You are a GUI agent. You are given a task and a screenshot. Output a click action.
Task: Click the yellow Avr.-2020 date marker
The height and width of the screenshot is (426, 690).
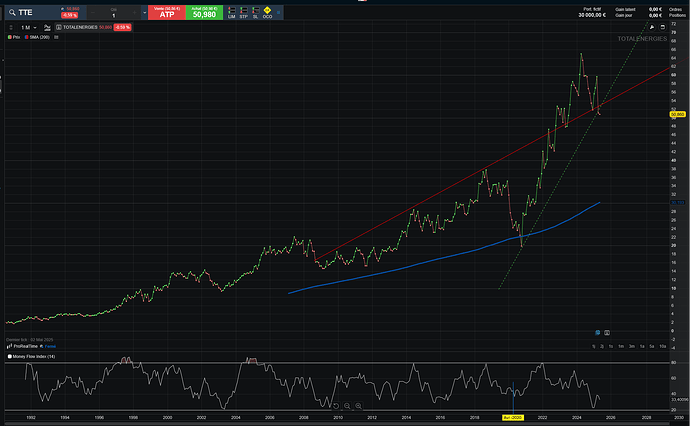[513, 417]
